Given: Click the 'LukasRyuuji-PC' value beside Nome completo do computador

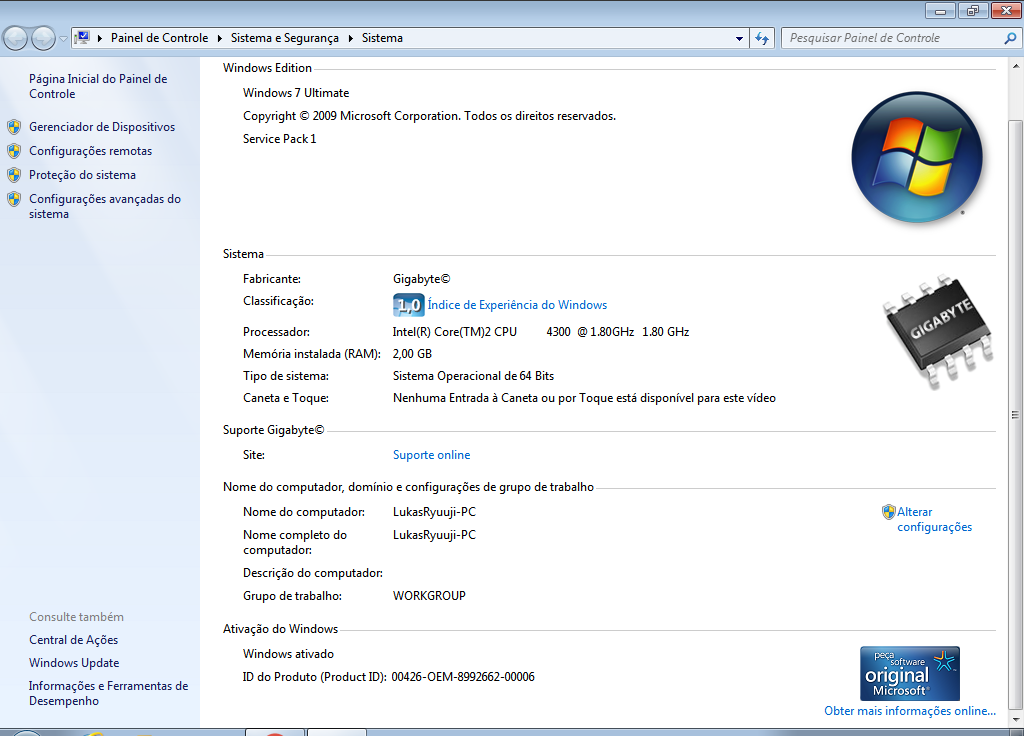Looking at the screenshot, I should 434,535.
